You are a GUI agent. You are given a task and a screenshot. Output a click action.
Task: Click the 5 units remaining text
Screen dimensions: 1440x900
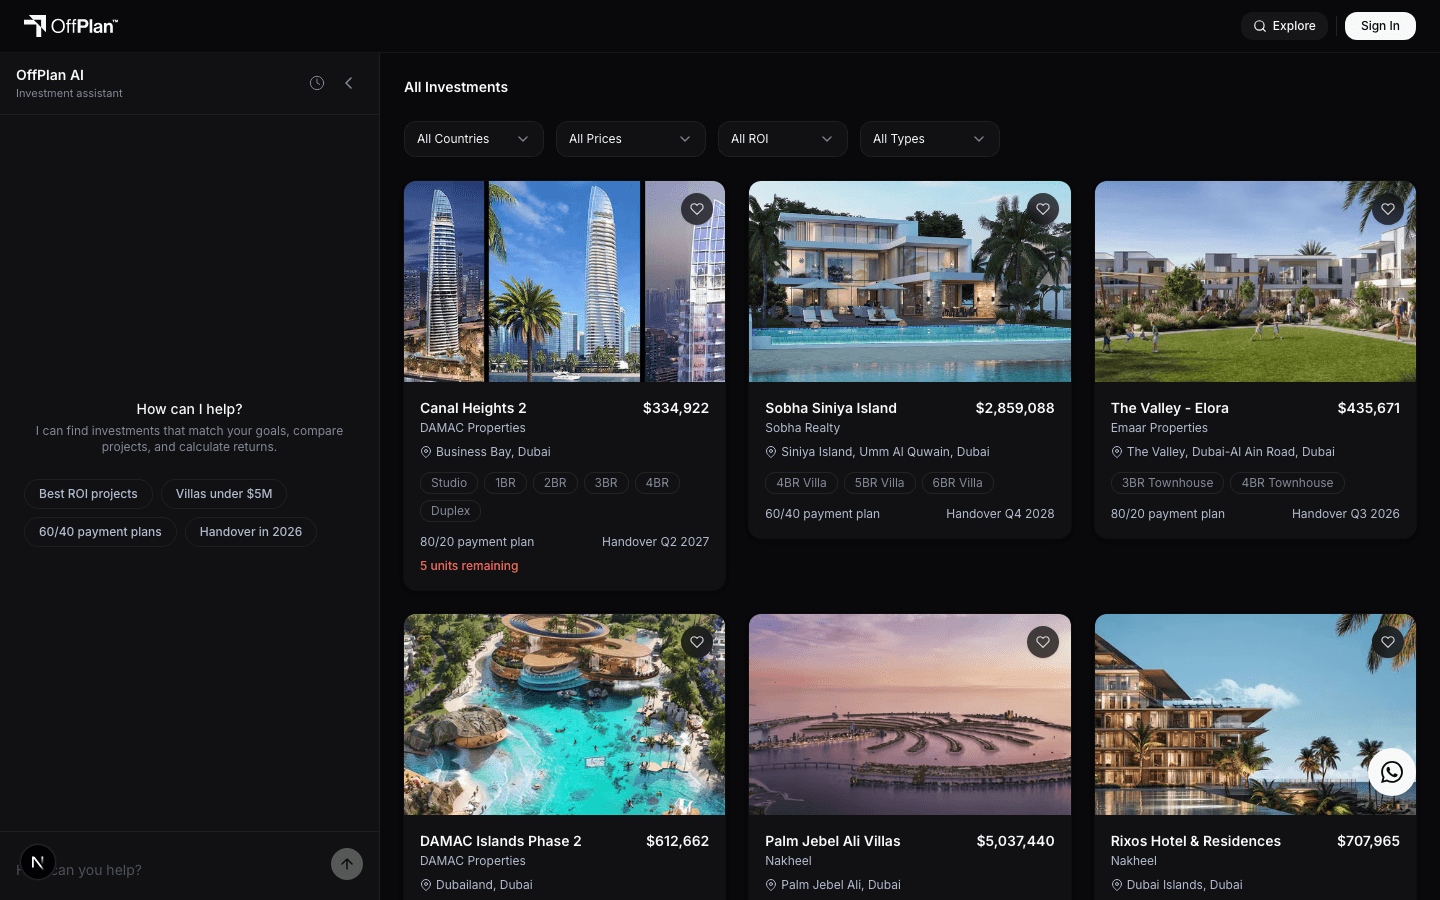469,566
